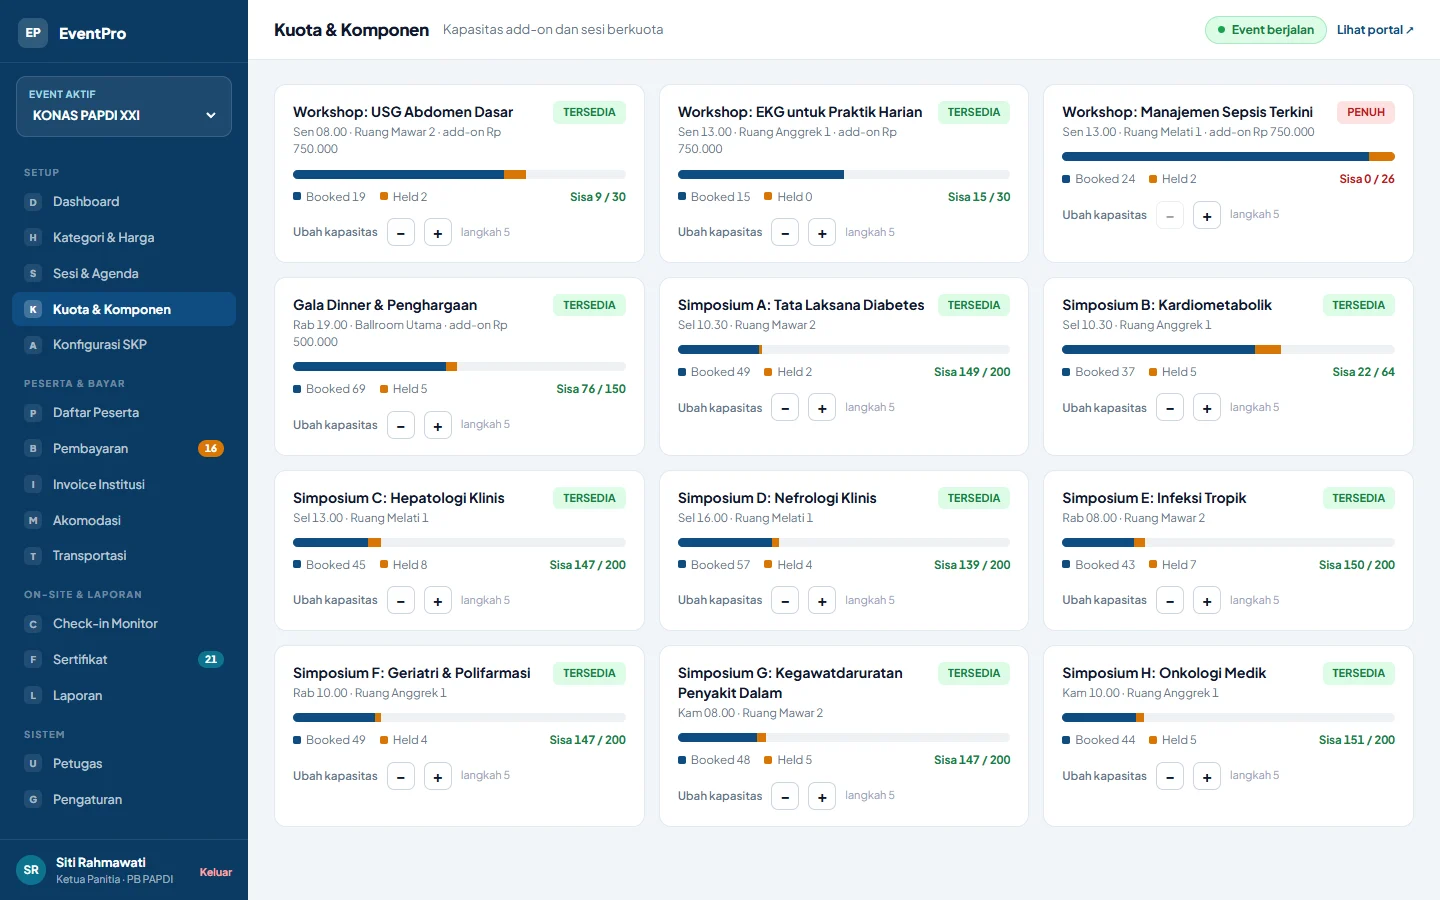
Task: Decrease capacity for Gala Dinner & Penghargaan
Action: 401,426
